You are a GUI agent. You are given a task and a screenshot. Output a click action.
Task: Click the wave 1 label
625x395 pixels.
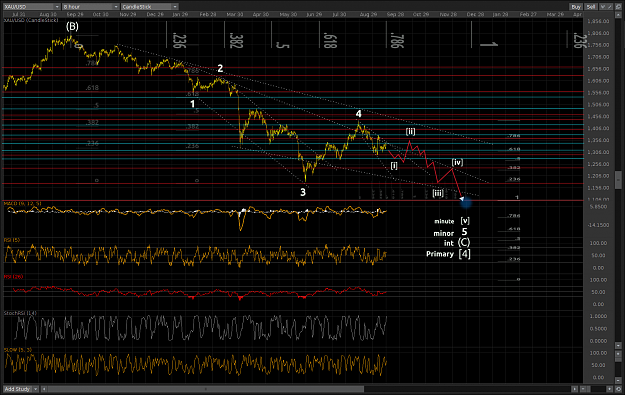[193, 104]
